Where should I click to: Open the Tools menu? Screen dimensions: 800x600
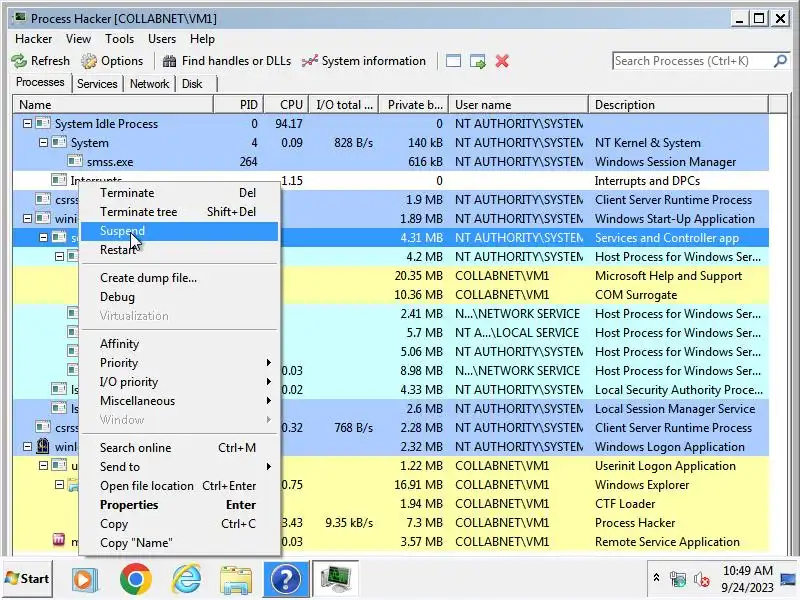119,39
